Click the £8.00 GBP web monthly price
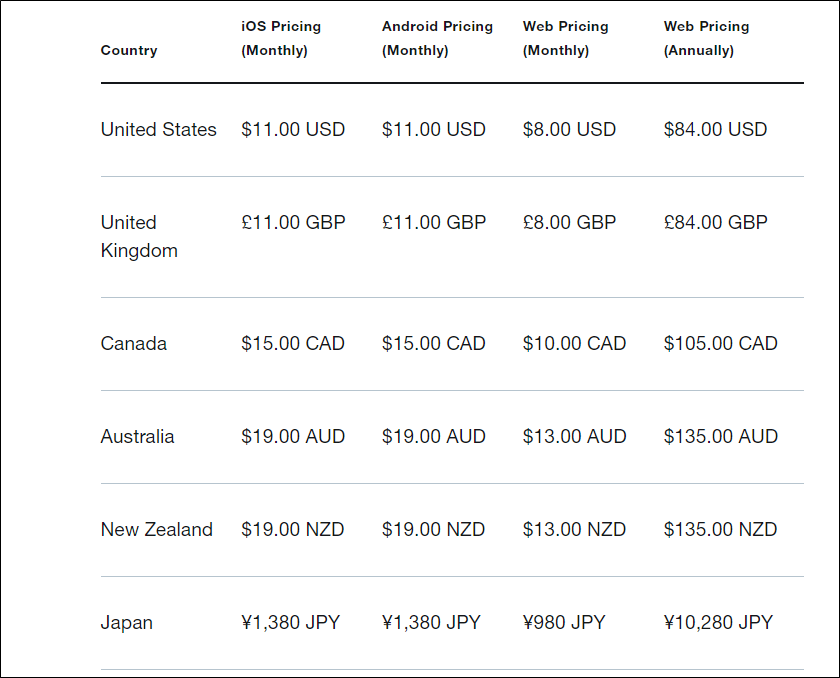This screenshot has width=840, height=678. [x=569, y=222]
